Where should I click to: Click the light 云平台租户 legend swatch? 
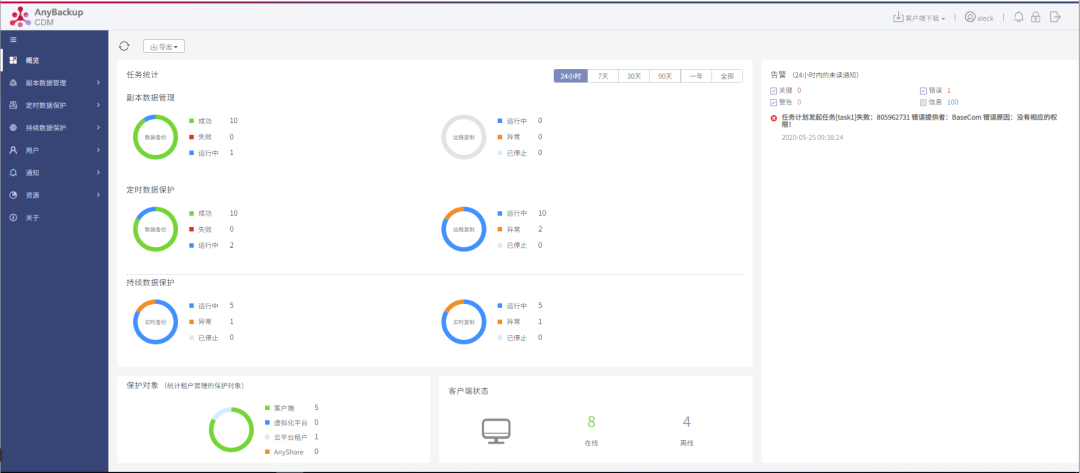pyautogui.click(x=267, y=437)
